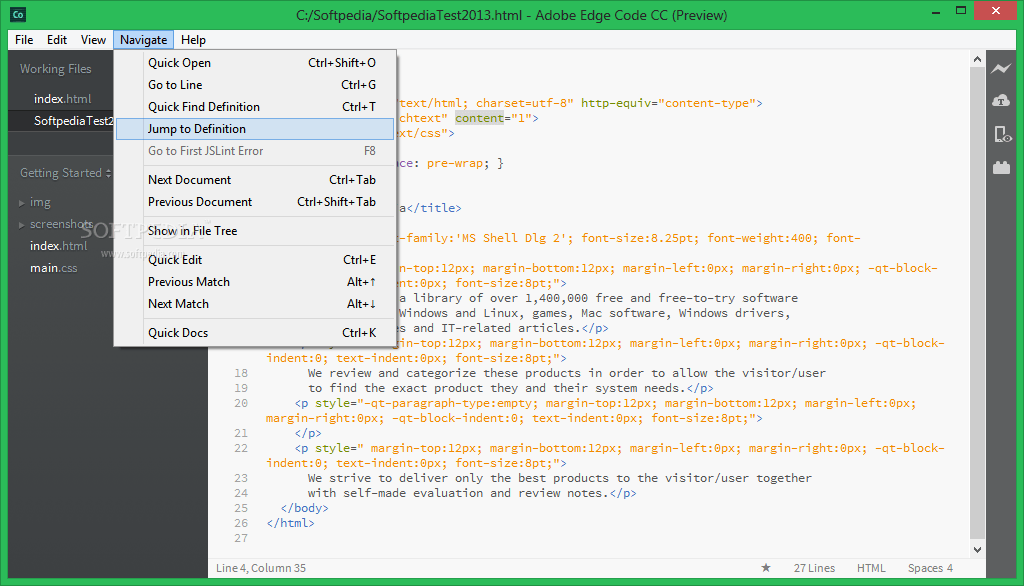
Task: Choose Quick Open from the menu
Action: click(255, 63)
